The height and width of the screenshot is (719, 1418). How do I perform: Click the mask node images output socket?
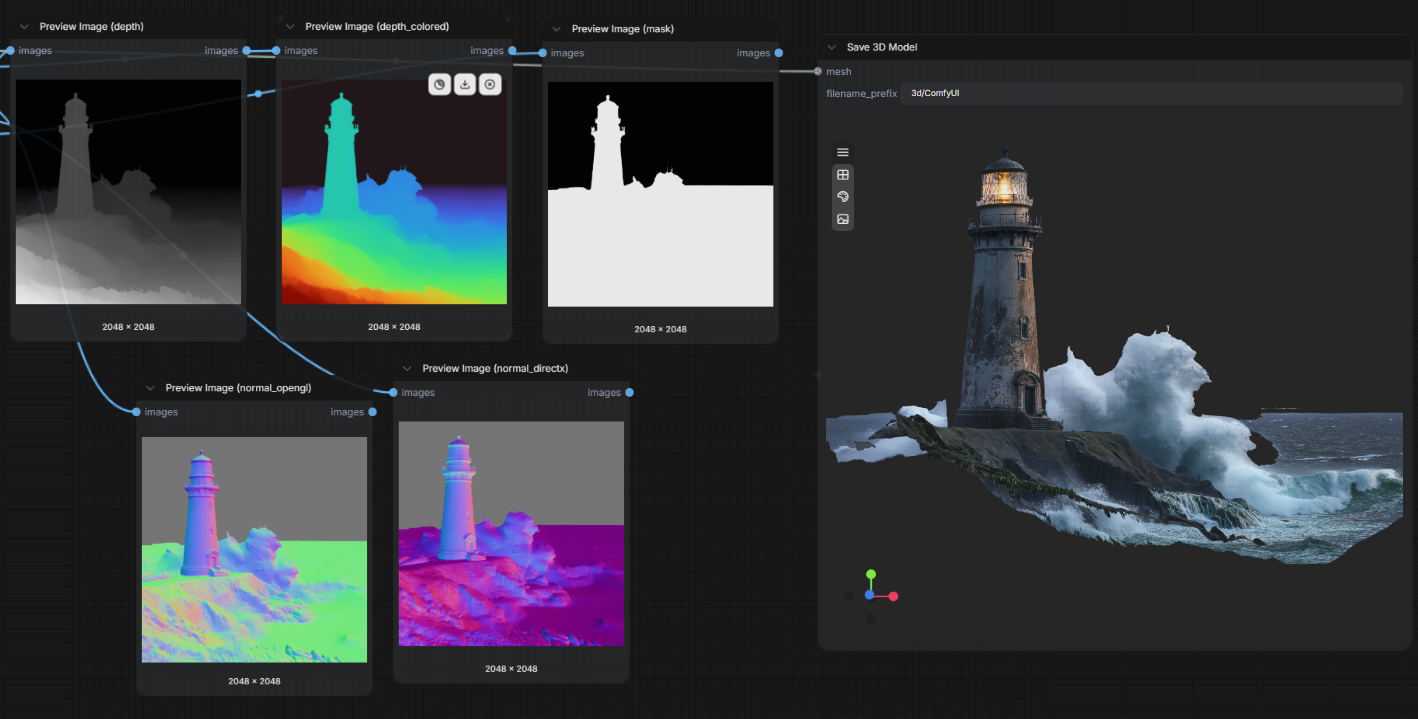(x=778, y=53)
